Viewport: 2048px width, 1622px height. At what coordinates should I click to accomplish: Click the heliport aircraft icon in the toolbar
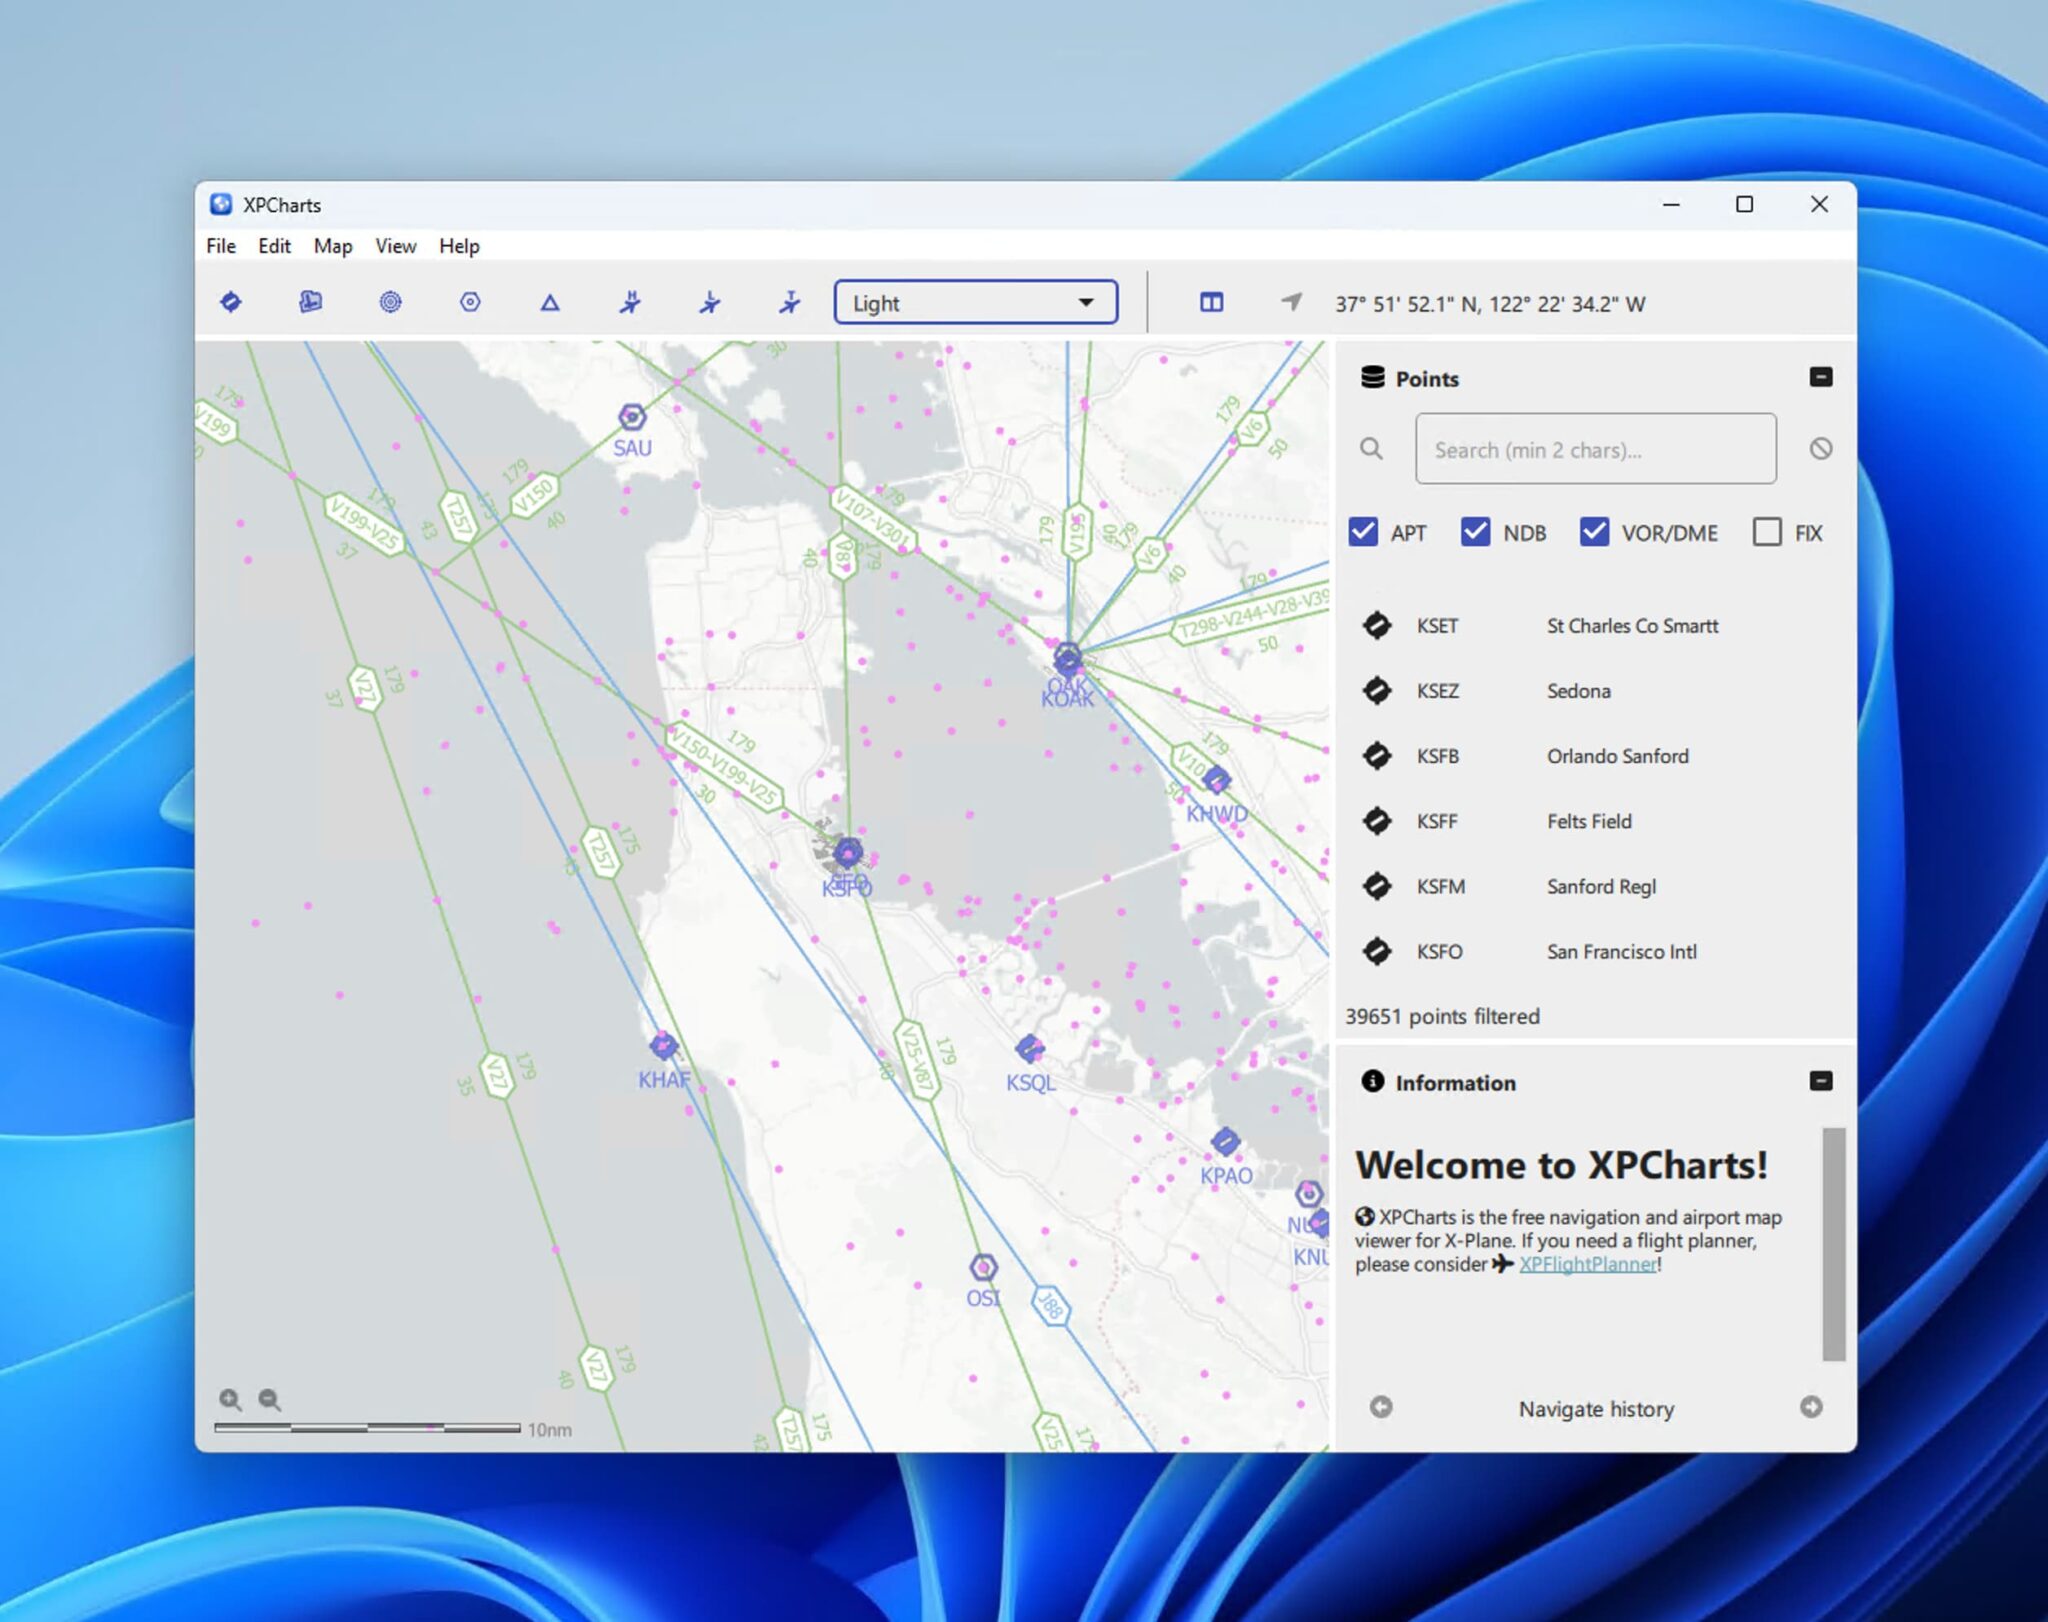pos(630,302)
